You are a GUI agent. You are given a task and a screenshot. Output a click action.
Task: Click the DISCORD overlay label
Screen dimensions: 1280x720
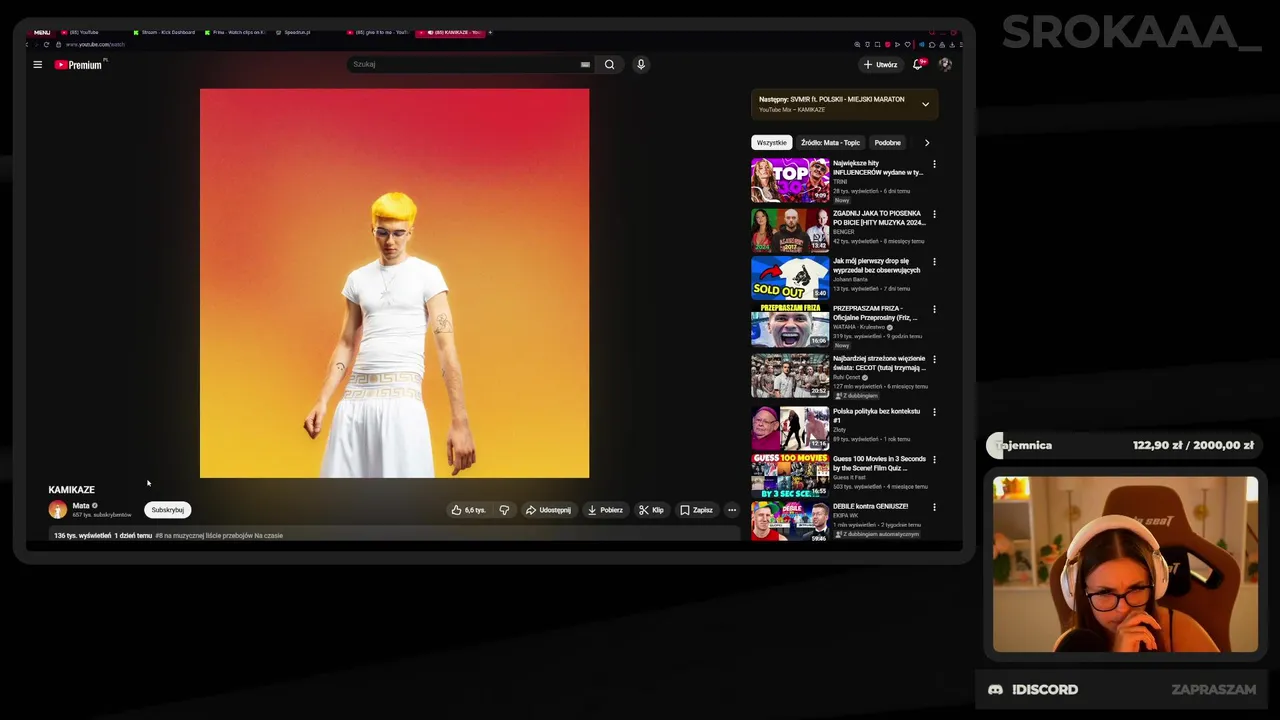coord(1045,690)
